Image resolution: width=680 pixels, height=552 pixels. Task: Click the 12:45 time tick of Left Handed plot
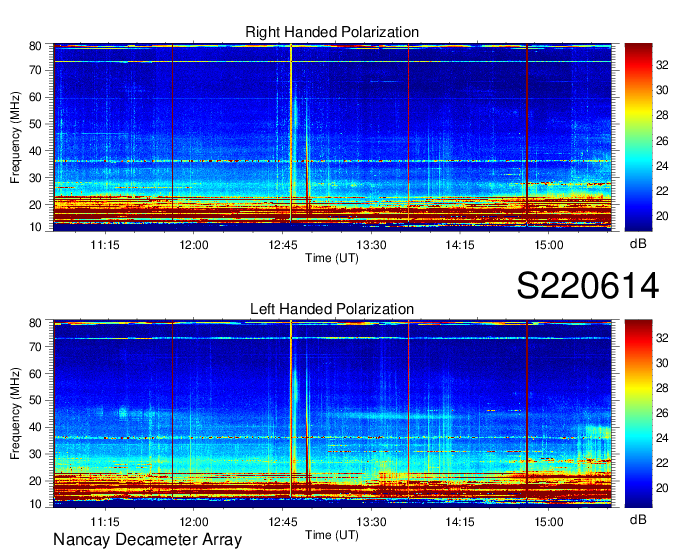click(283, 521)
